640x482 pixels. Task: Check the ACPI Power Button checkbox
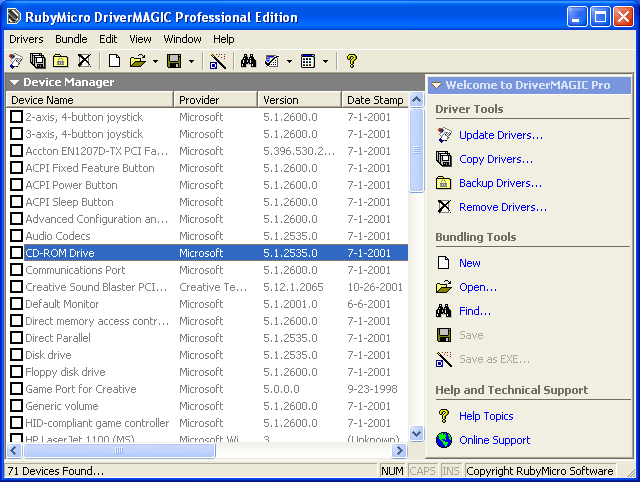(16, 185)
